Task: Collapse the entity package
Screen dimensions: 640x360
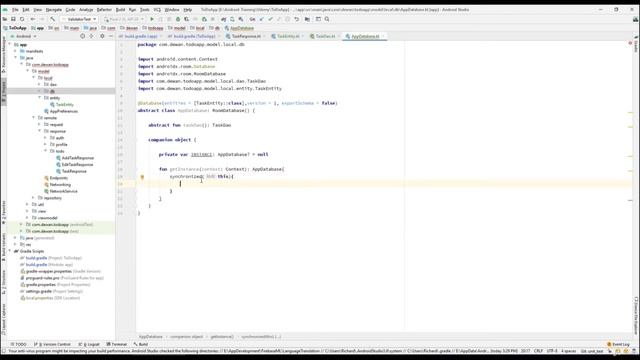Action: [40, 98]
